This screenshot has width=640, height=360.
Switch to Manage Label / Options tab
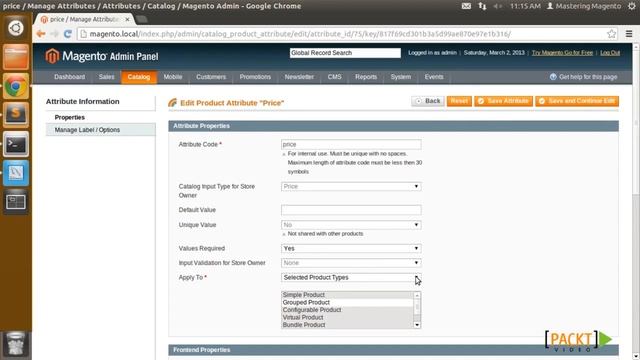100,130
